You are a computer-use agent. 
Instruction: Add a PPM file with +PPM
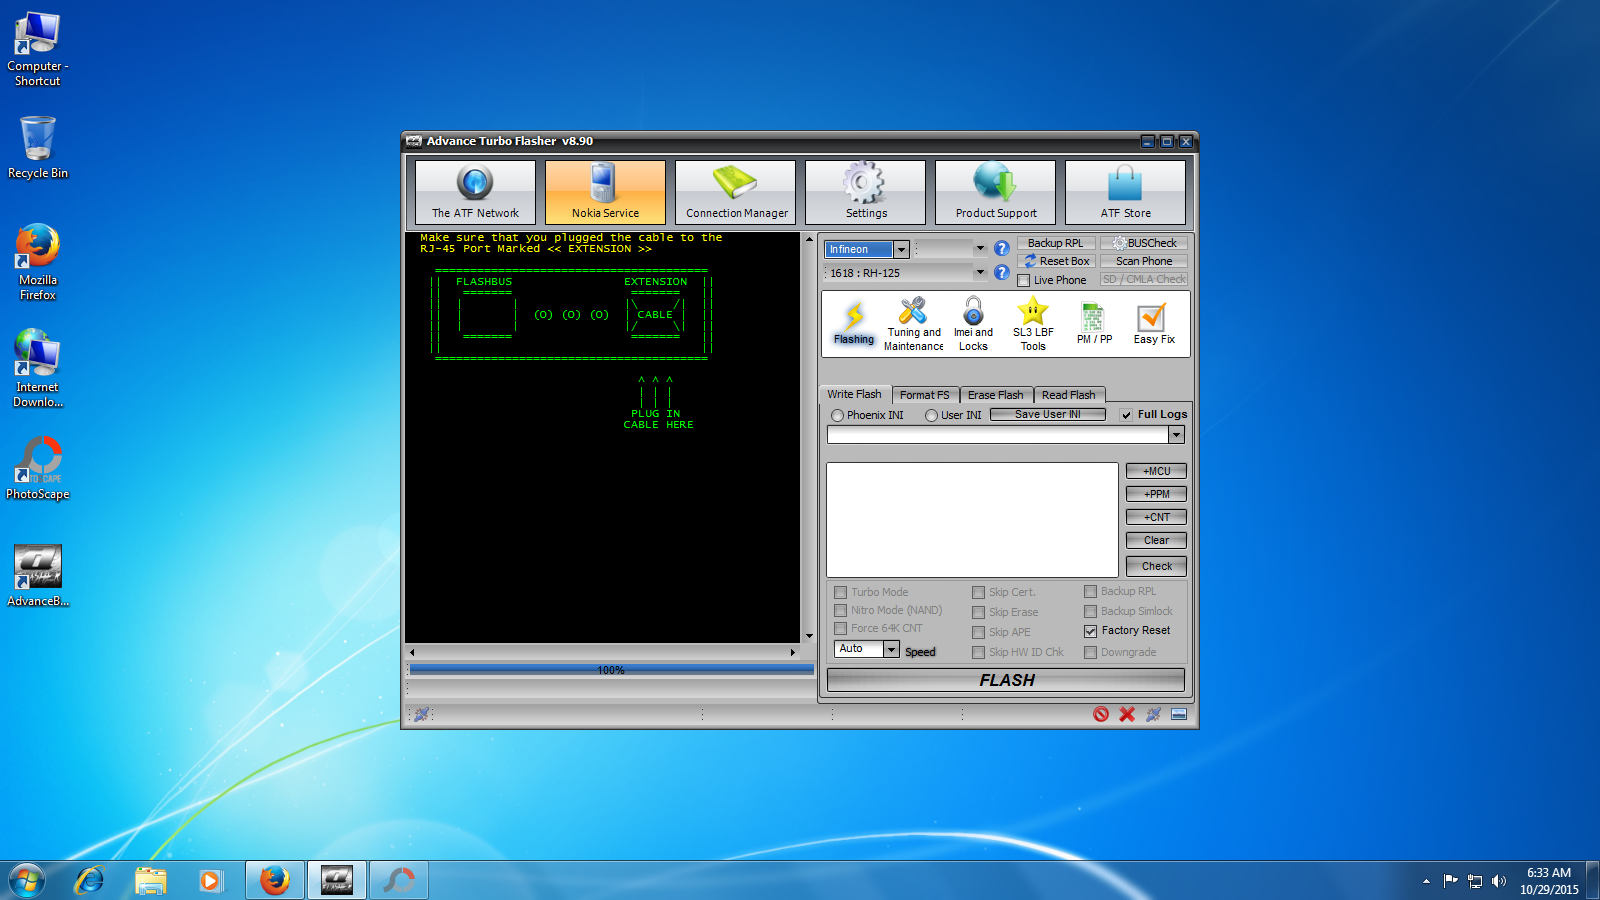coord(1156,494)
